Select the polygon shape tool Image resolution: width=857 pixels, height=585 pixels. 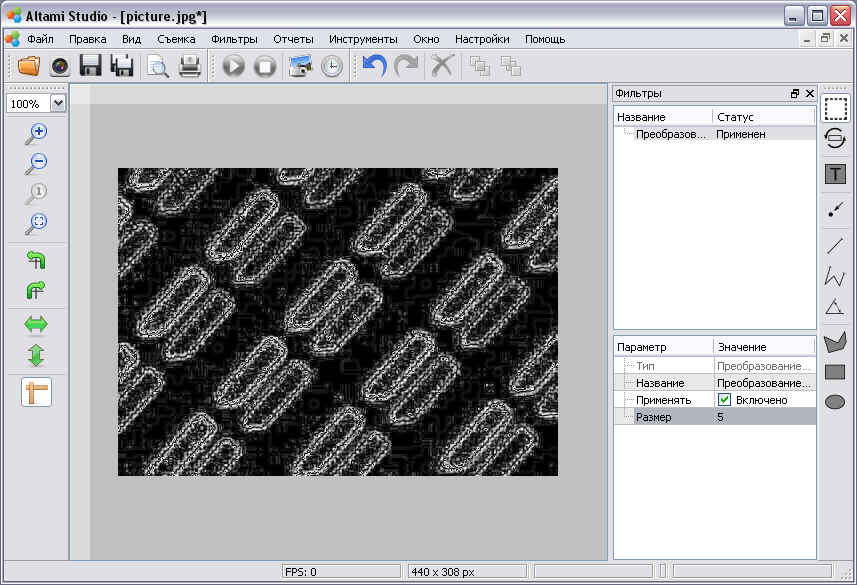point(835,342)
